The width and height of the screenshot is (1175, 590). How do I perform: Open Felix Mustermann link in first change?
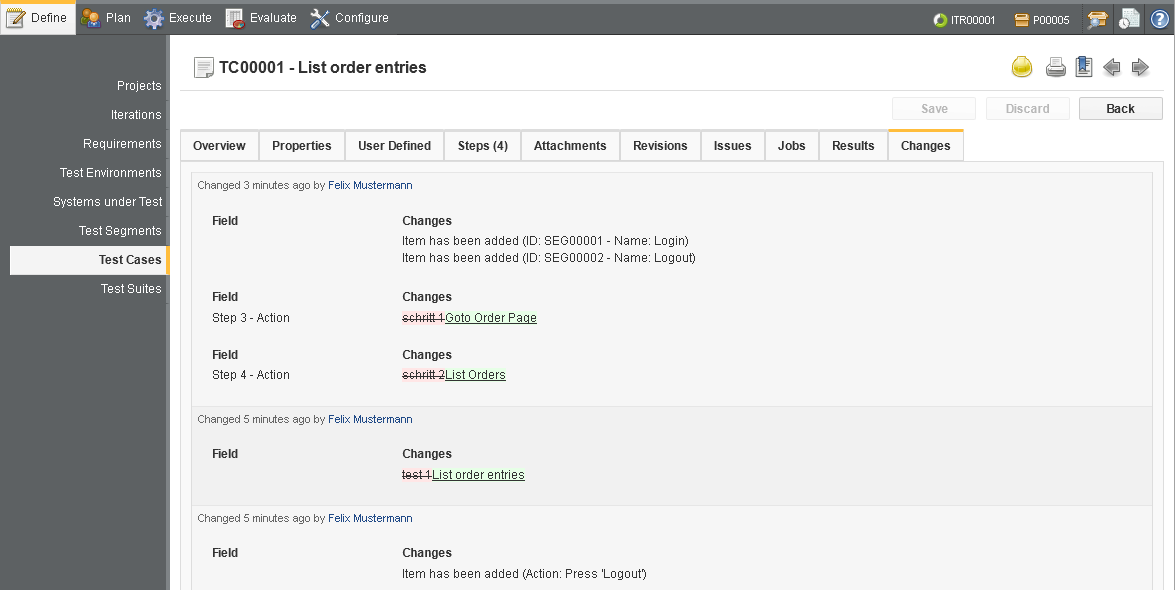[x=370, y=185]
